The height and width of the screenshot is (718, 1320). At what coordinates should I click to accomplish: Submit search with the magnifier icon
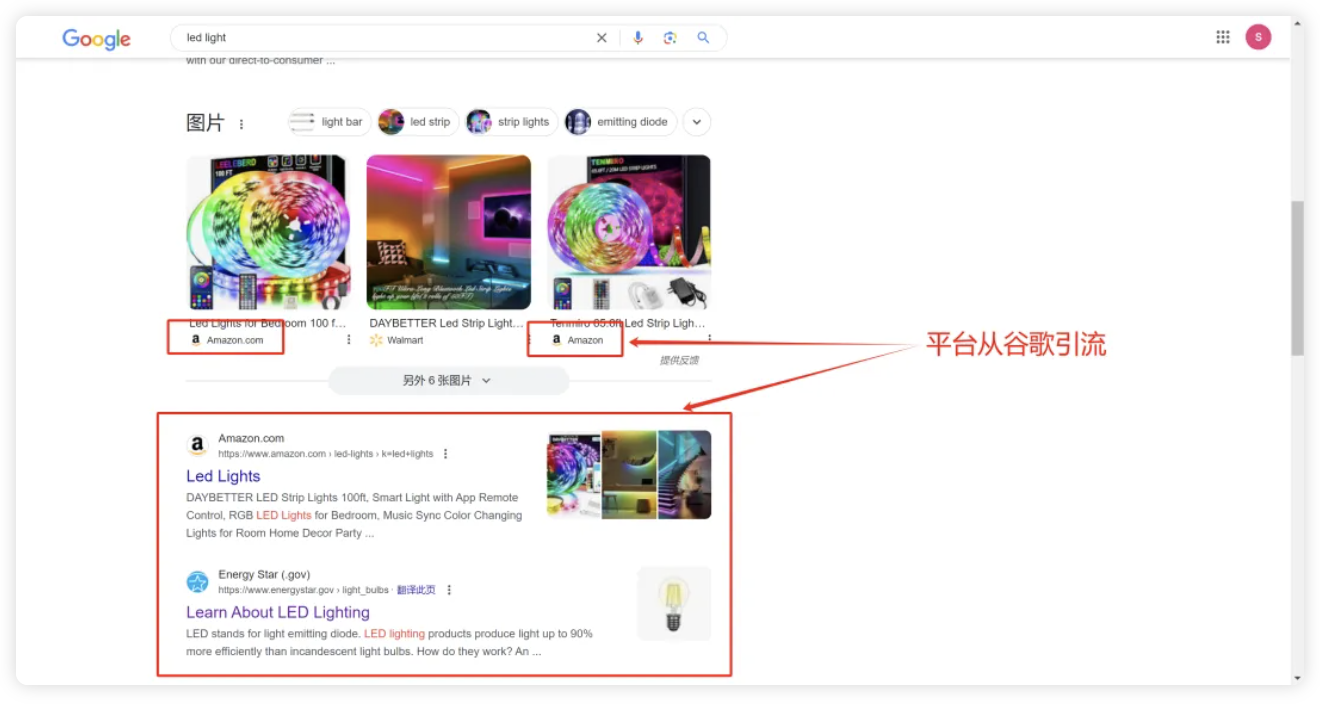(703, 38)
